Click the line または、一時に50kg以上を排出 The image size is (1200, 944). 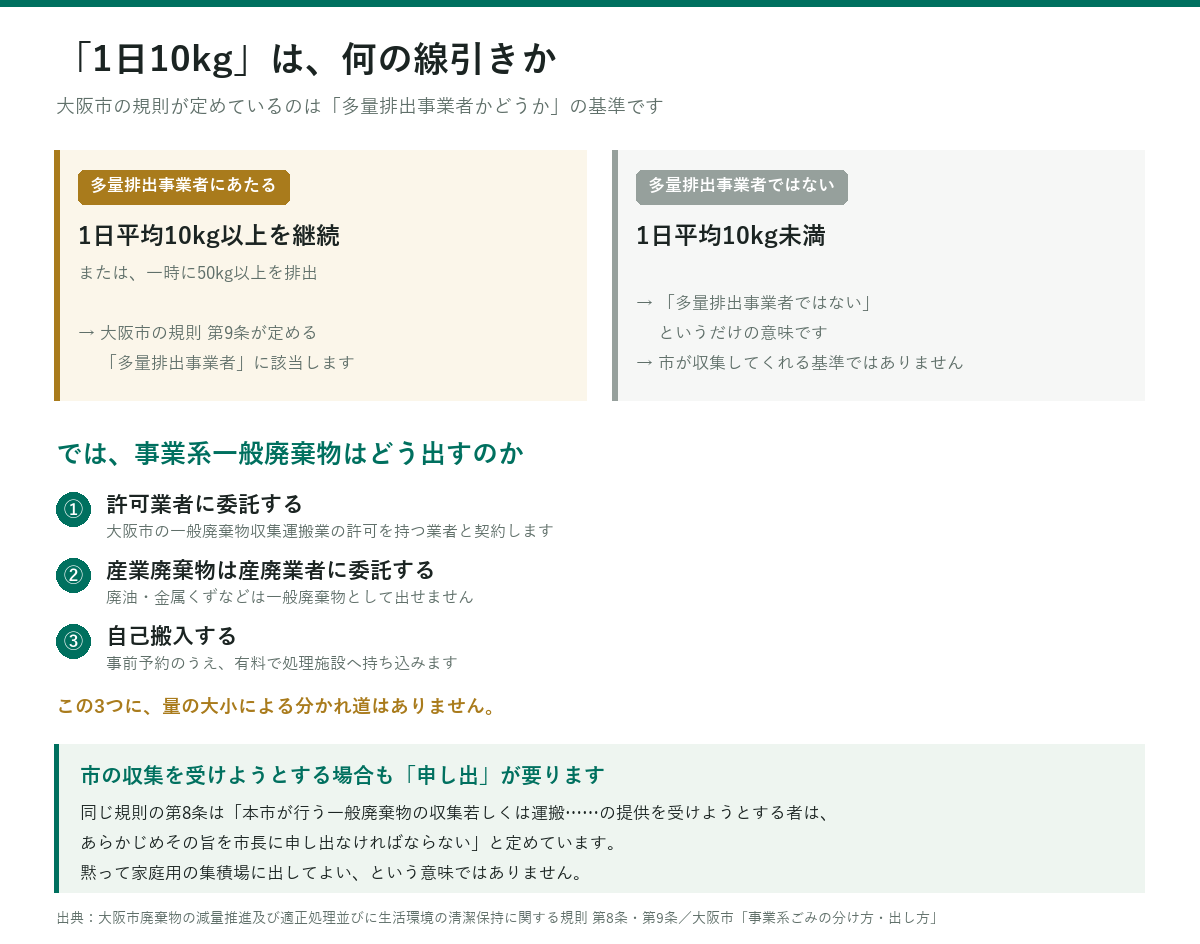point(198,273)
